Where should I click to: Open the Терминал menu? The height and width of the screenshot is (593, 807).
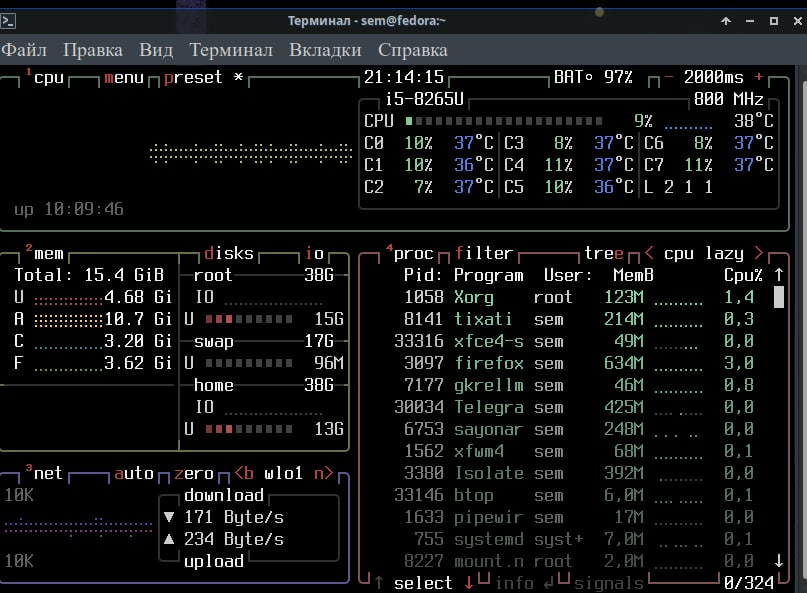pyautogui.click(x=231, y=50)
